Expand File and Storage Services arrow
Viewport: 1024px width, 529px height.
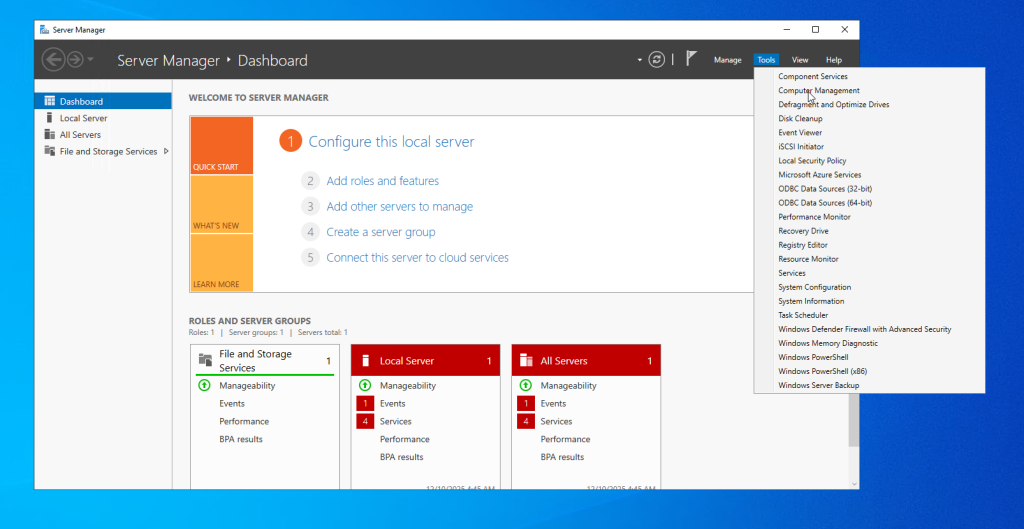pyautogui.click(x=166, y=152)
